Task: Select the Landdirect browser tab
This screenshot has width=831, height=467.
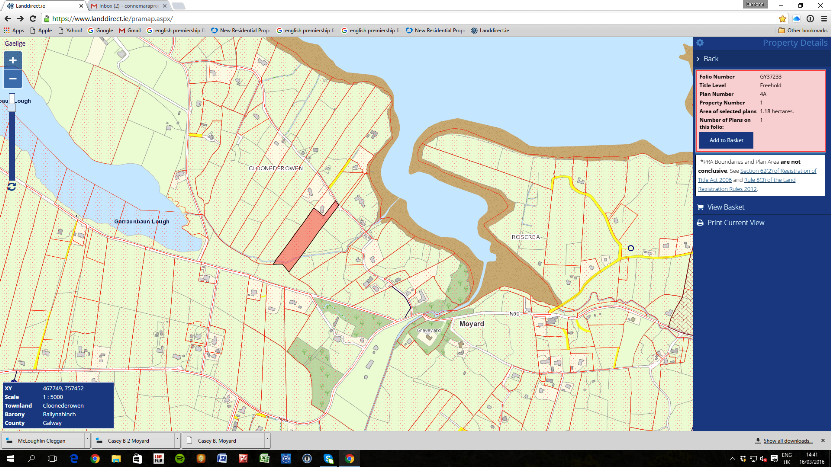Action: pyautogui.click(x=40, y=5)
